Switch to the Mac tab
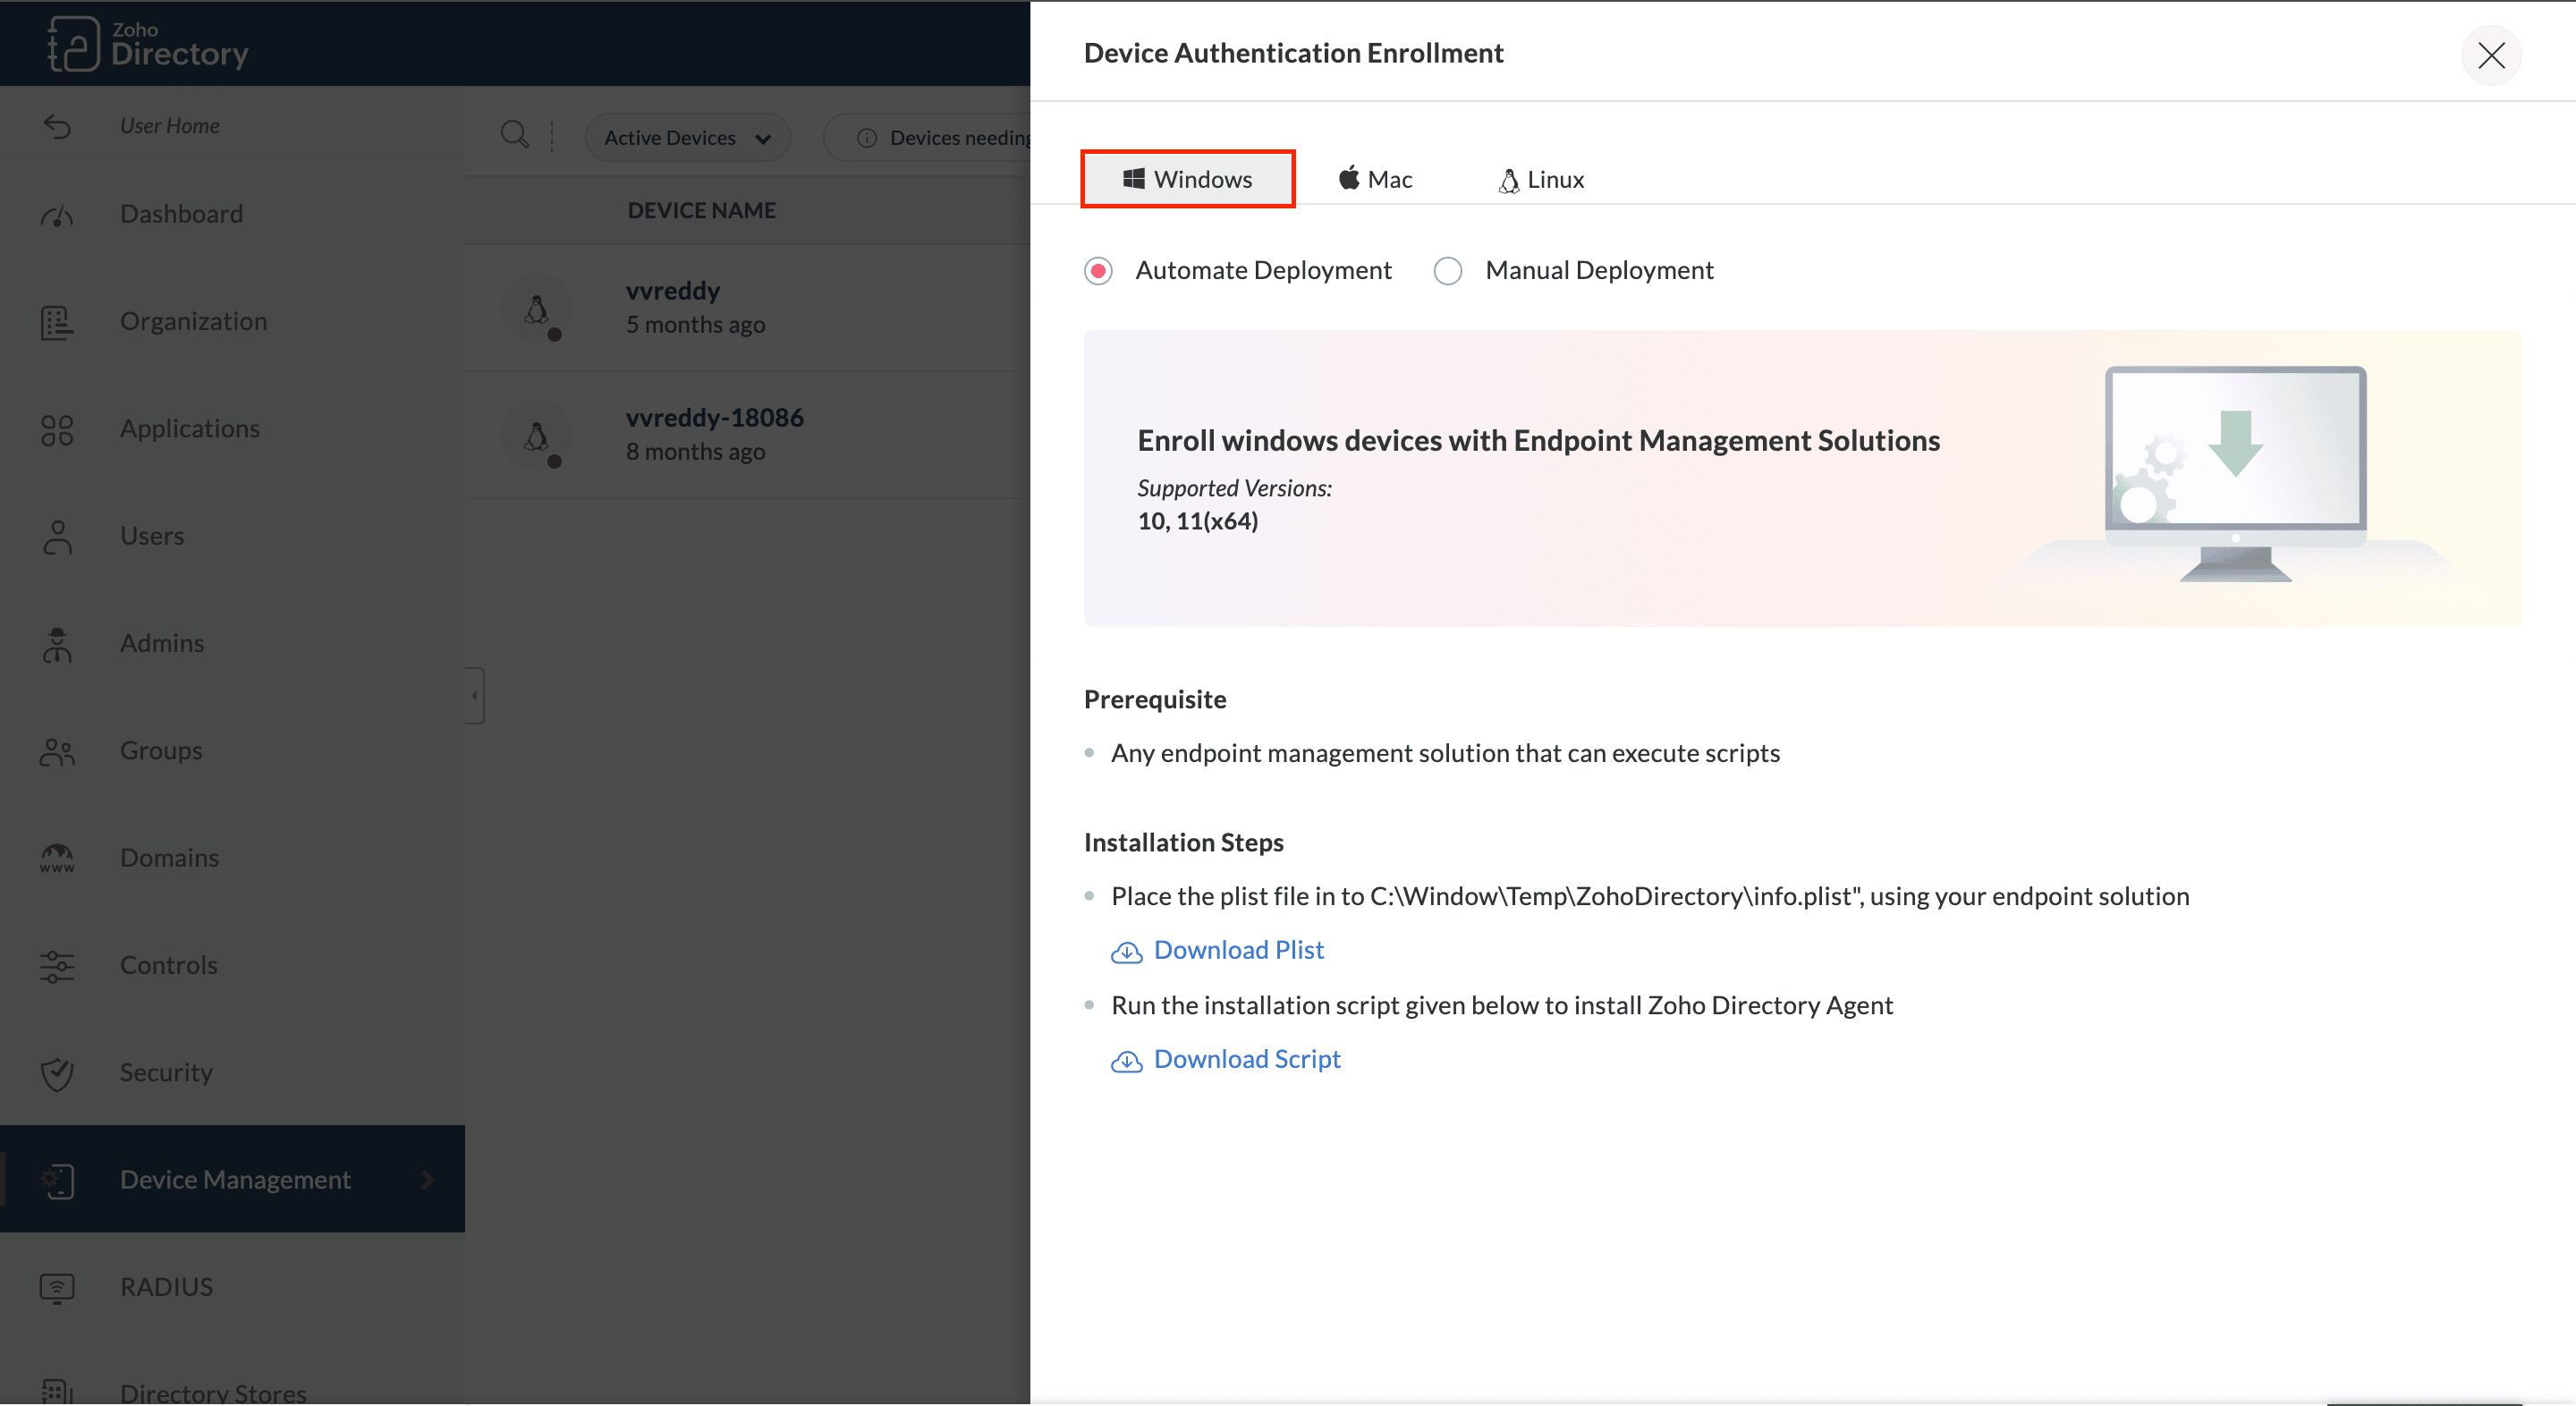This screenshot has width=2576, height=1406. pyautogui.click(x=1375, y=180)
